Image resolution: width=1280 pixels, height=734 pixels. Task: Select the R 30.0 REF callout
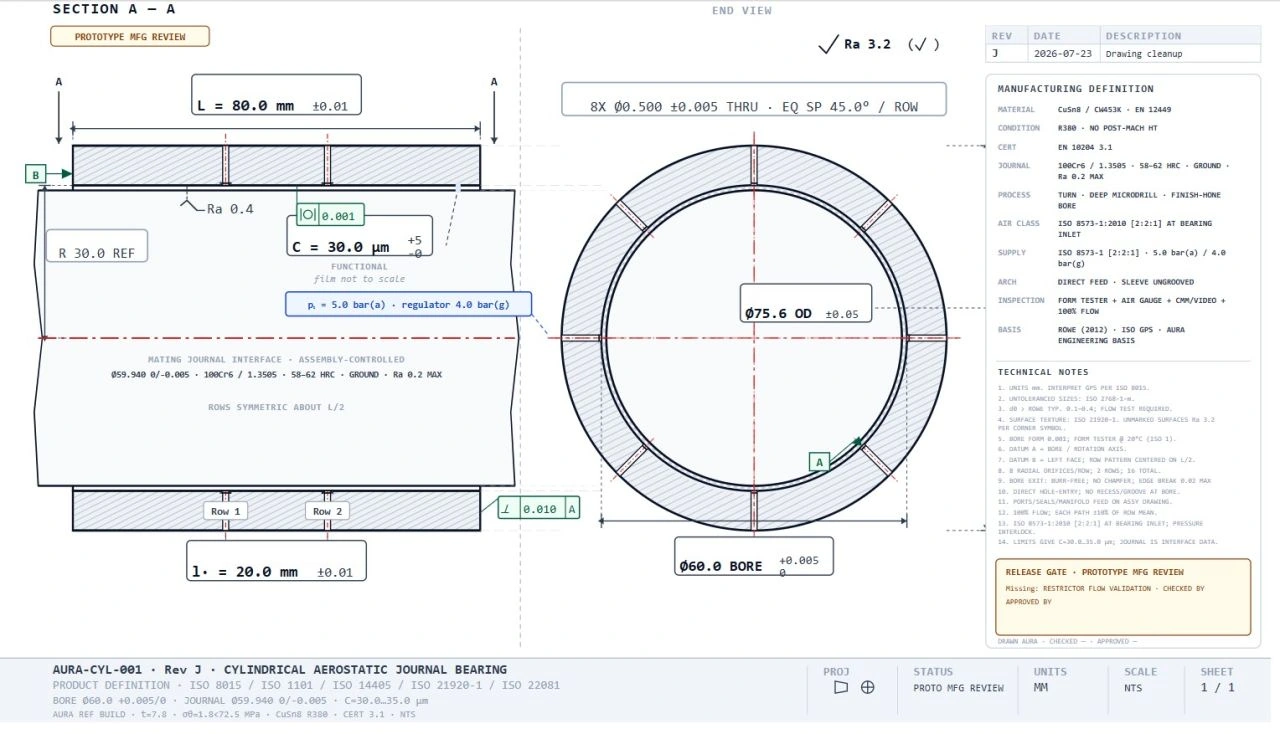click(97, 246)
